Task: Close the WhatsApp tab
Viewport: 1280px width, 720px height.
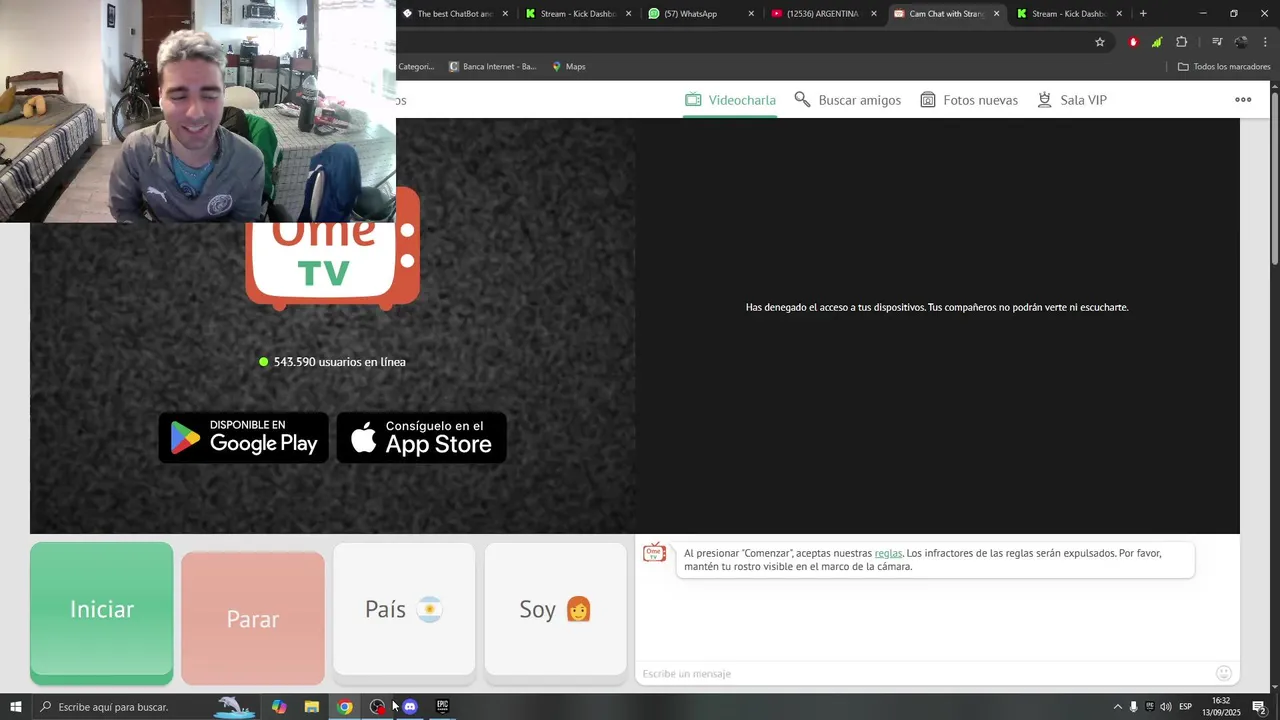Action: click(x=751, y=14)
